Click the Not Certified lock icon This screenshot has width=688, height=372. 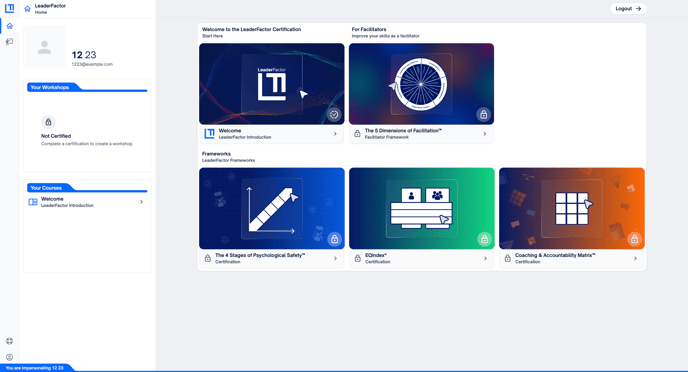[48, 122]
